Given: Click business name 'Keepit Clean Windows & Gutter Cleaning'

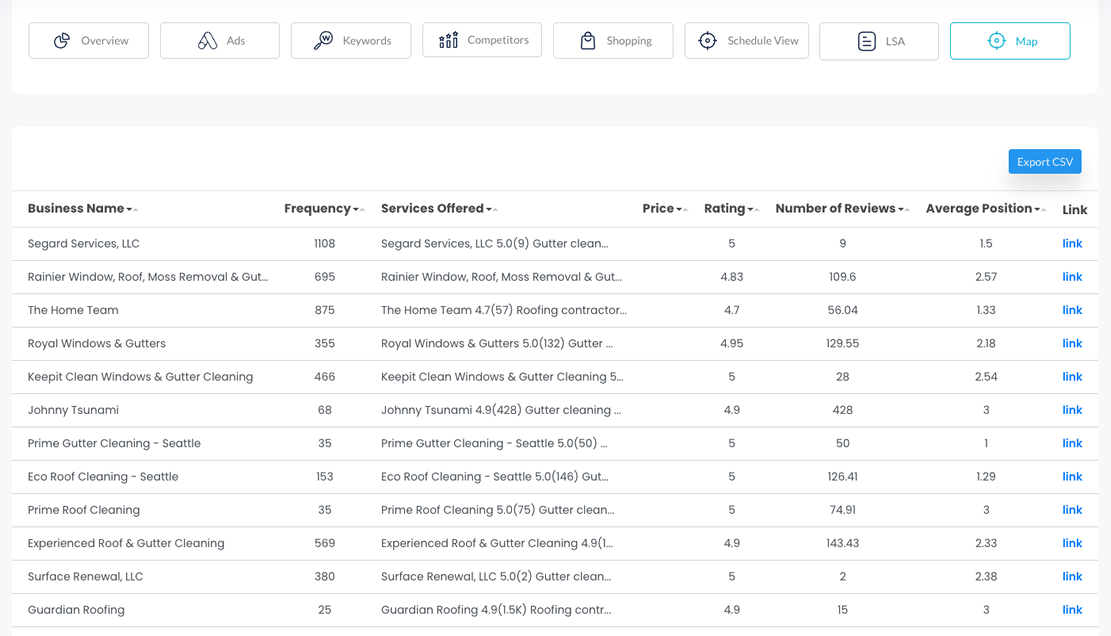Looking at the screenshot, I should tap(140, 377).
